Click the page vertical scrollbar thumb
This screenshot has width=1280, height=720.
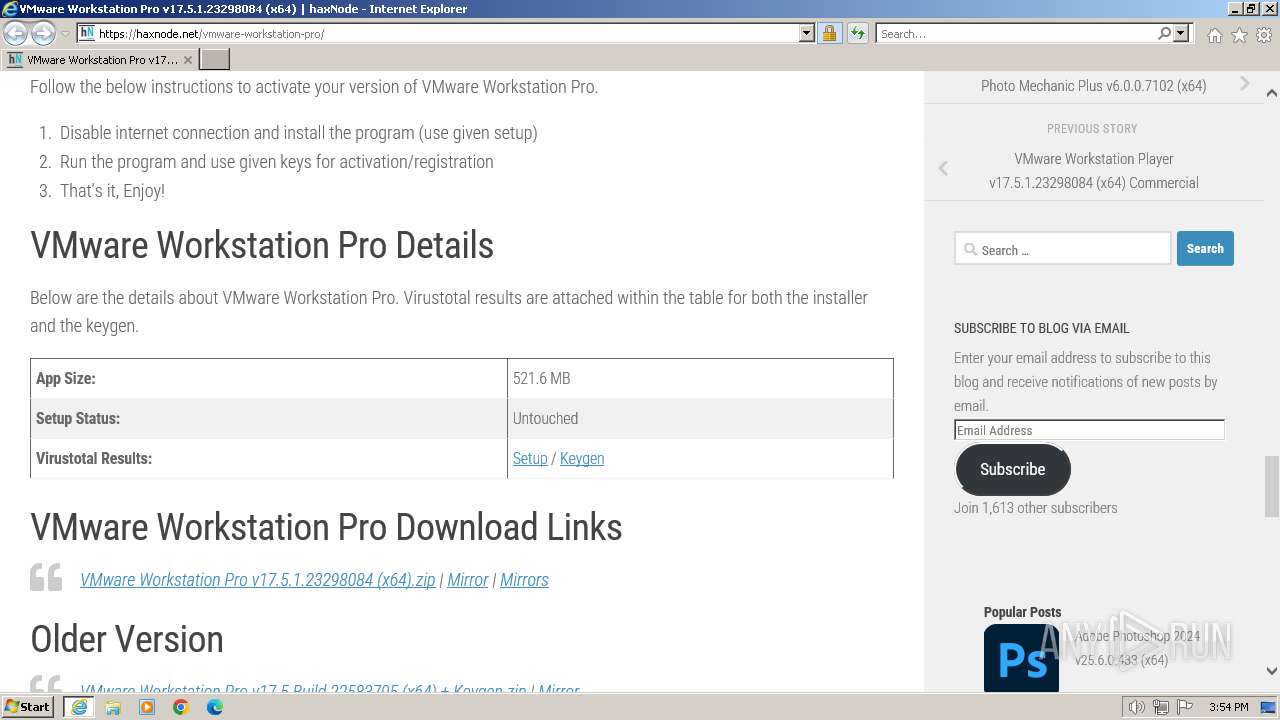click(1271, 485)
